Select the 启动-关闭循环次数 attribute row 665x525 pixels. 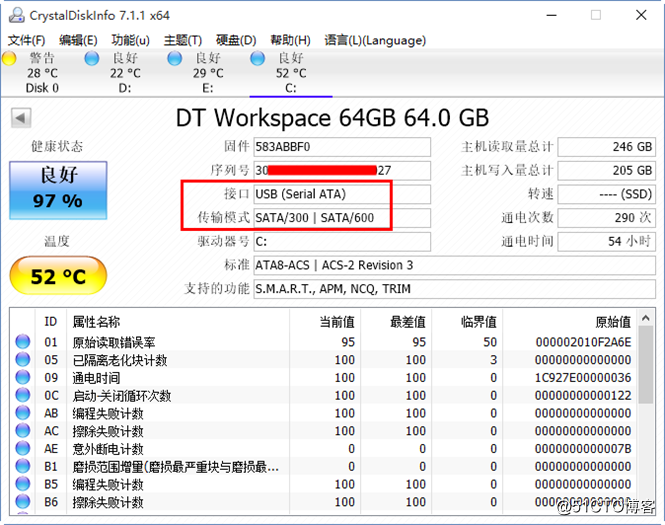tap(324, 395)
